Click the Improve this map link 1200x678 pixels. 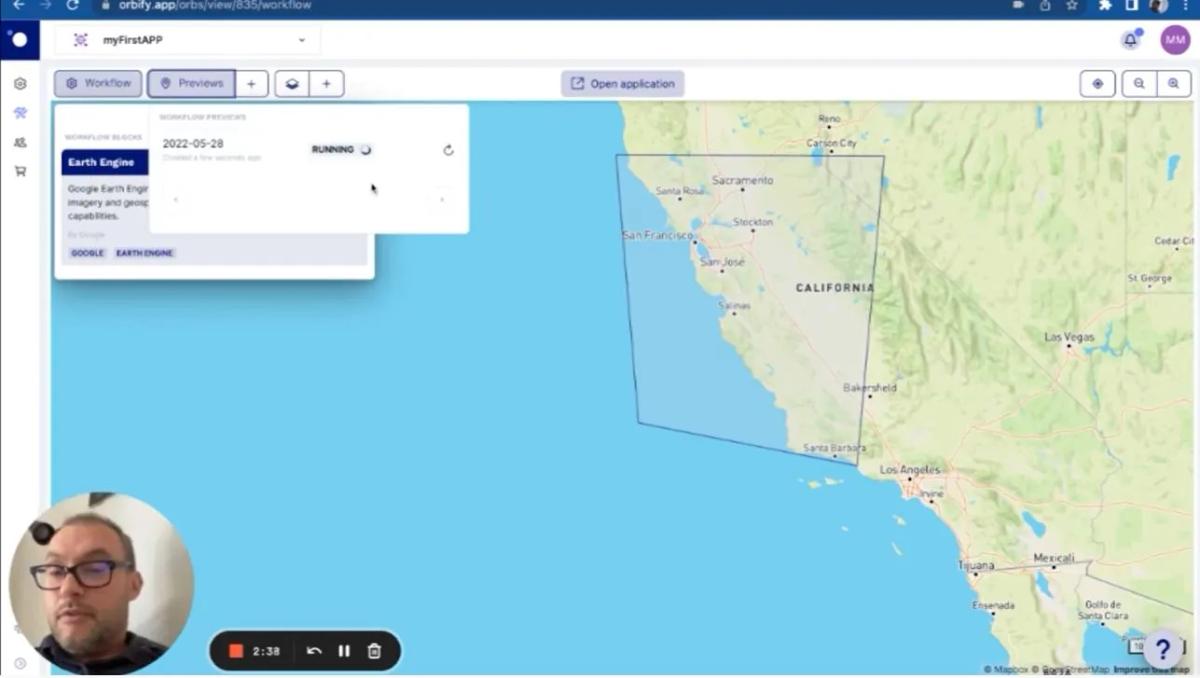click(x=1152, y=670)
